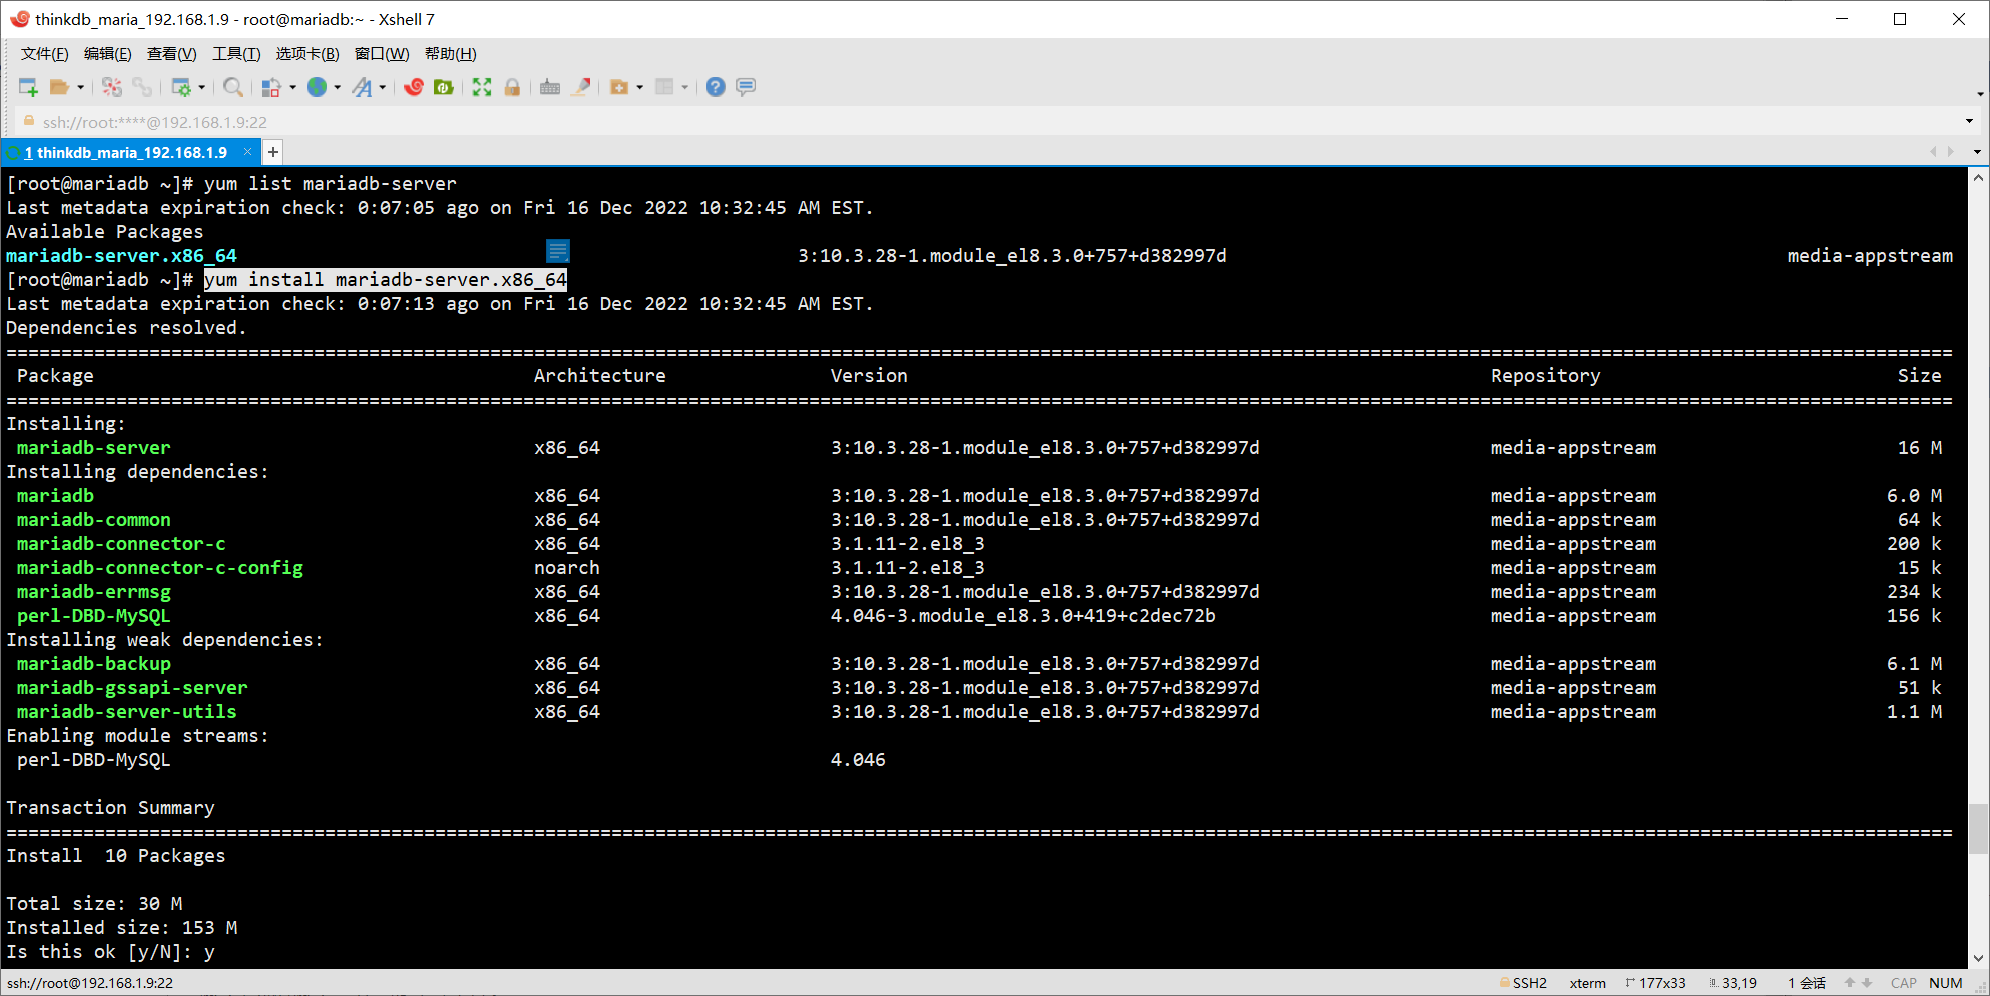Click the layout panes icon
The width and height of the screenshot is (1990, 996).
coord(664,87)
